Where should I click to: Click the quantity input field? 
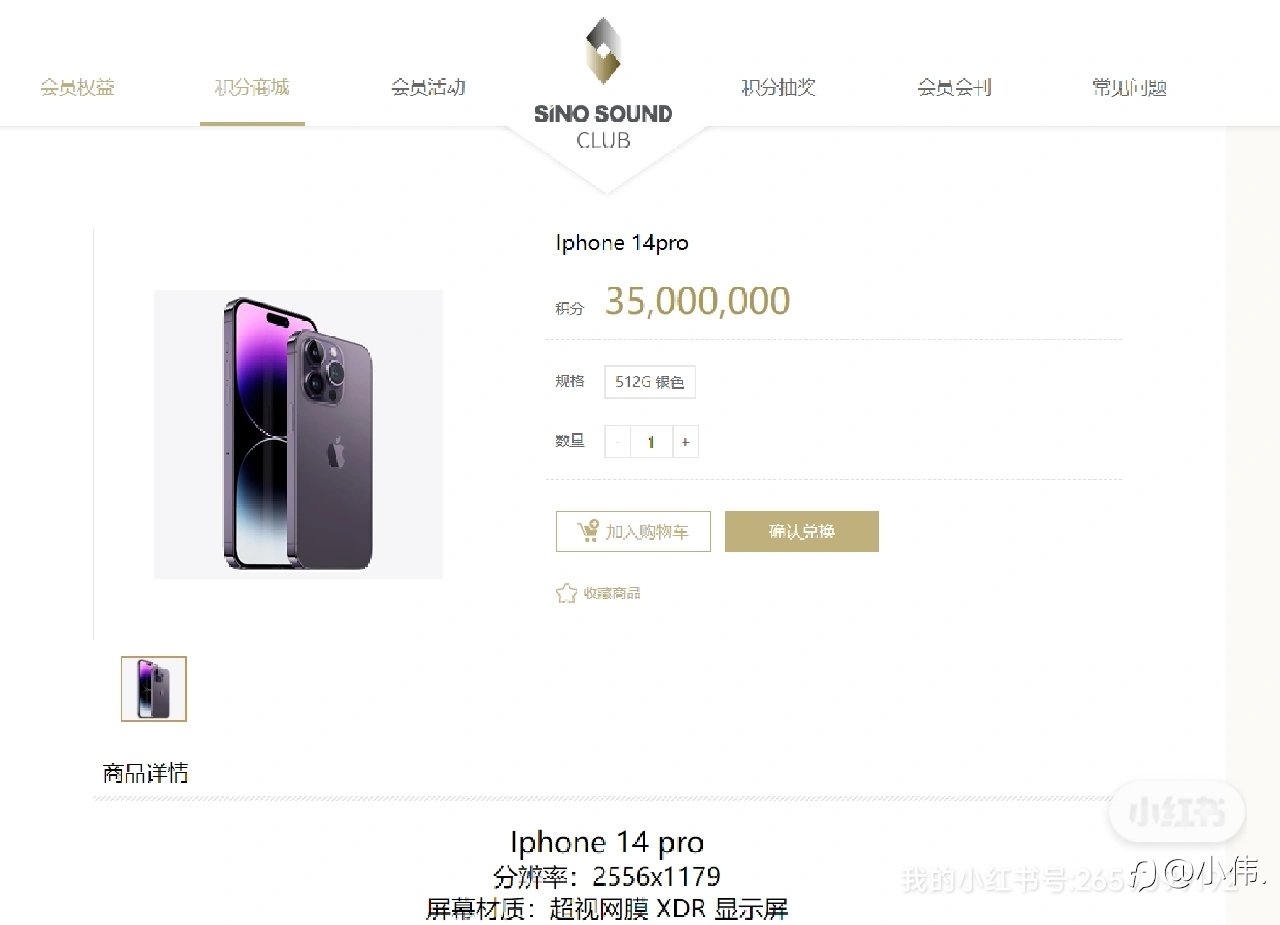pyautogui.click(x=651, y=441)
